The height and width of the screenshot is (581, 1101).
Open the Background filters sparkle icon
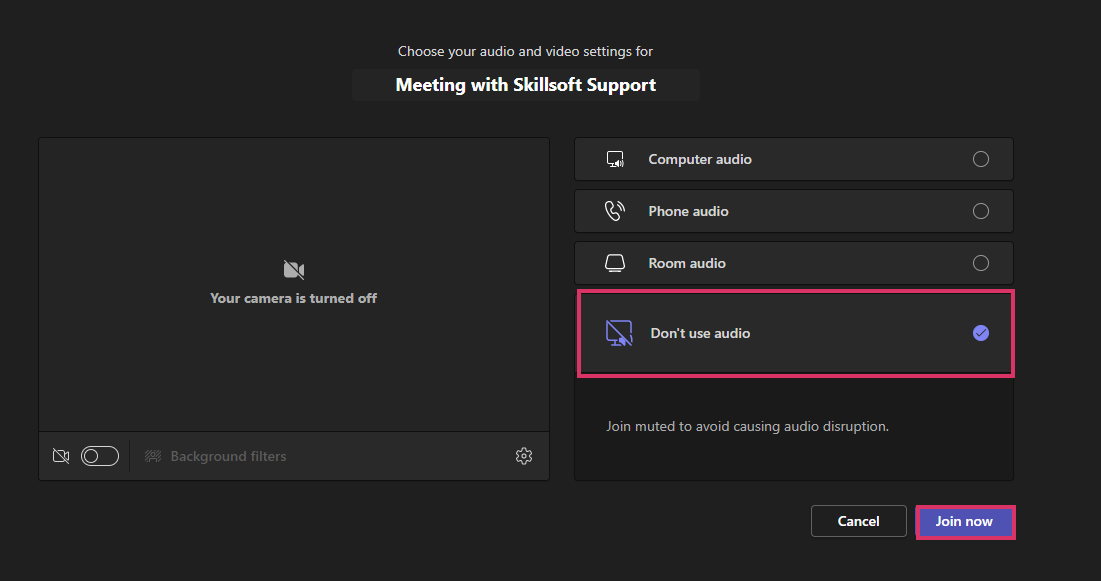pyautogui.click(x=152, y=456)
